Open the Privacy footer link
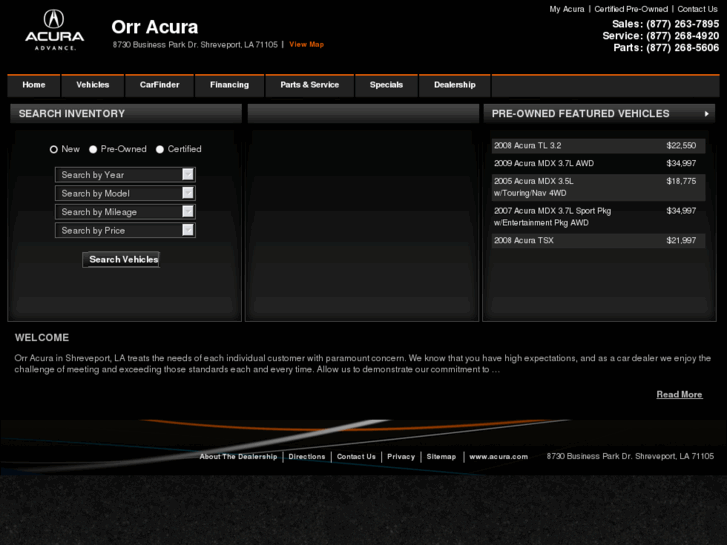Viewport: 727px width, 545px height. tap(401, 457)
